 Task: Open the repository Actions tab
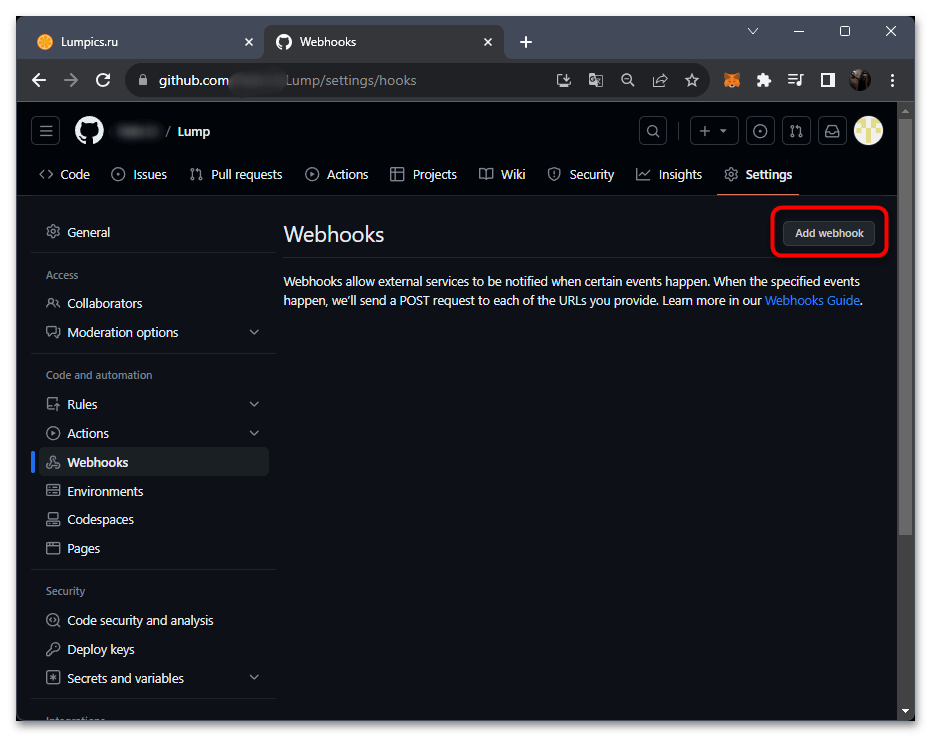pyautogui.click(x=337, y=175)
